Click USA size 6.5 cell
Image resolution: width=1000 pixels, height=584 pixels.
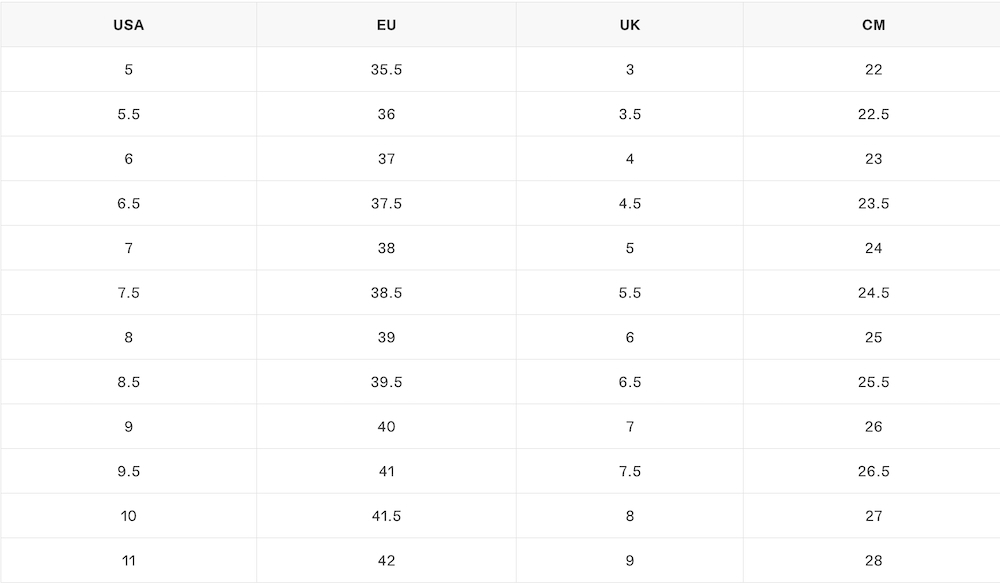(x=128, y=204)
